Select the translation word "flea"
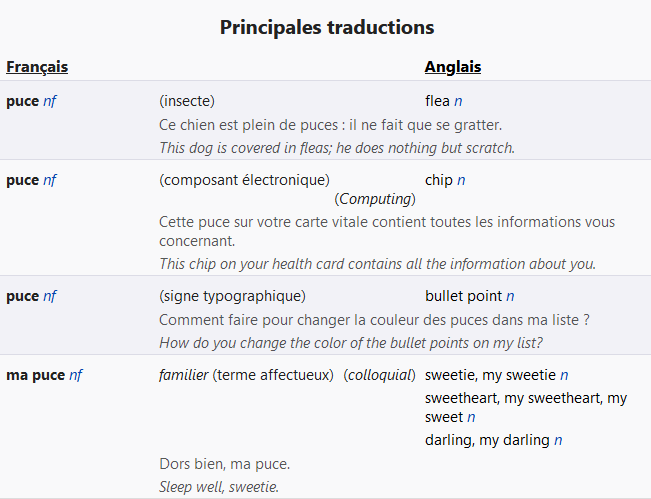This screenshot has width=651, height=499. (x=437, y=101)
